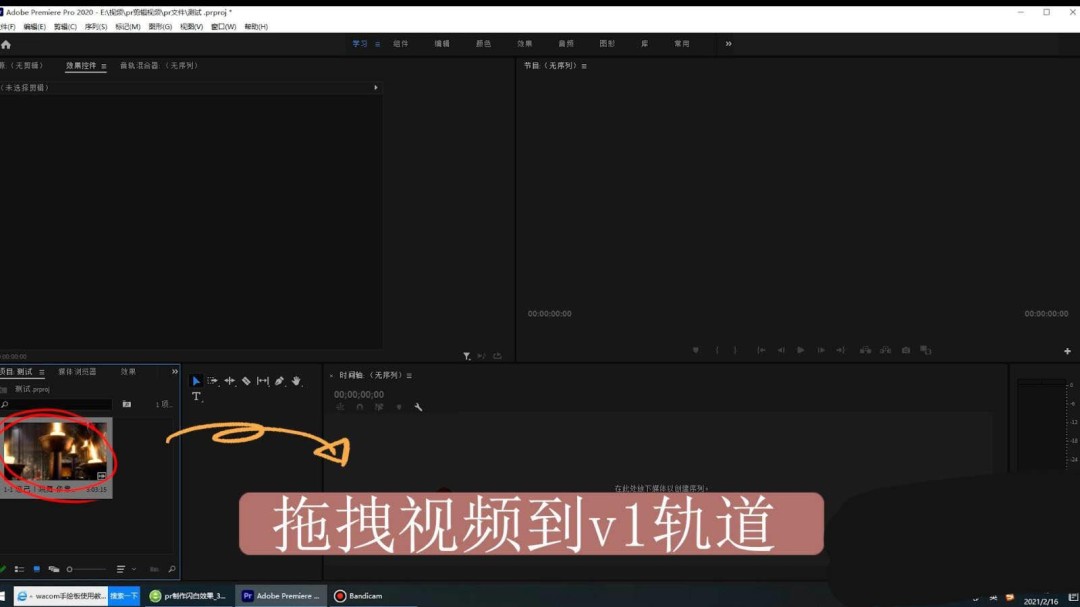This screenshot has width=1080, height=607.
Task: Open the 音轨混合器 tab
Action: (158, 66)
